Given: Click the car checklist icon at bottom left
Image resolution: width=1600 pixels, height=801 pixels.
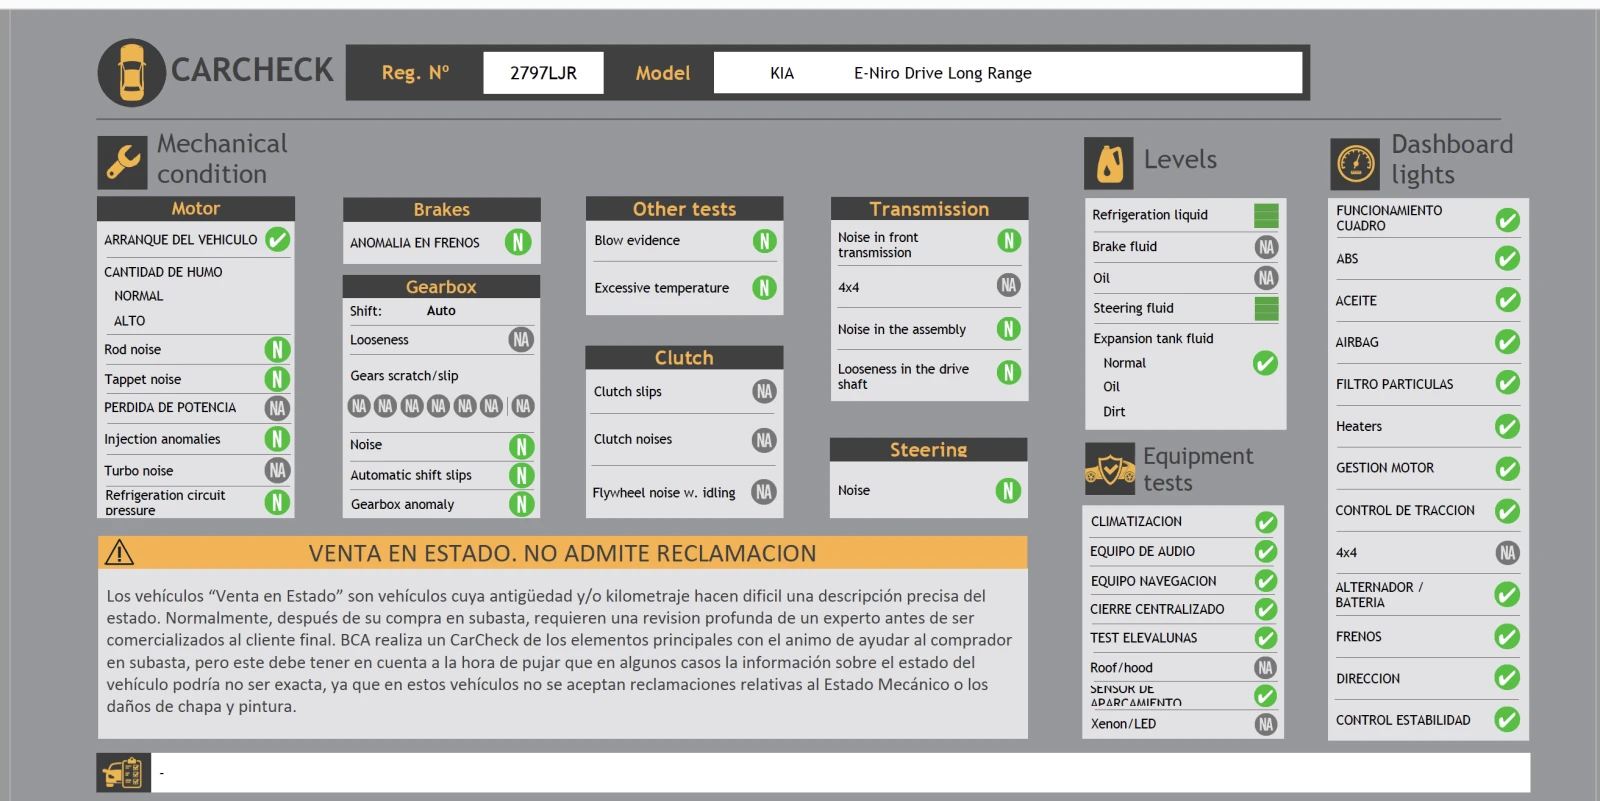Looking at the screenshot, I should pyautogui.click(x=124, y=773).
